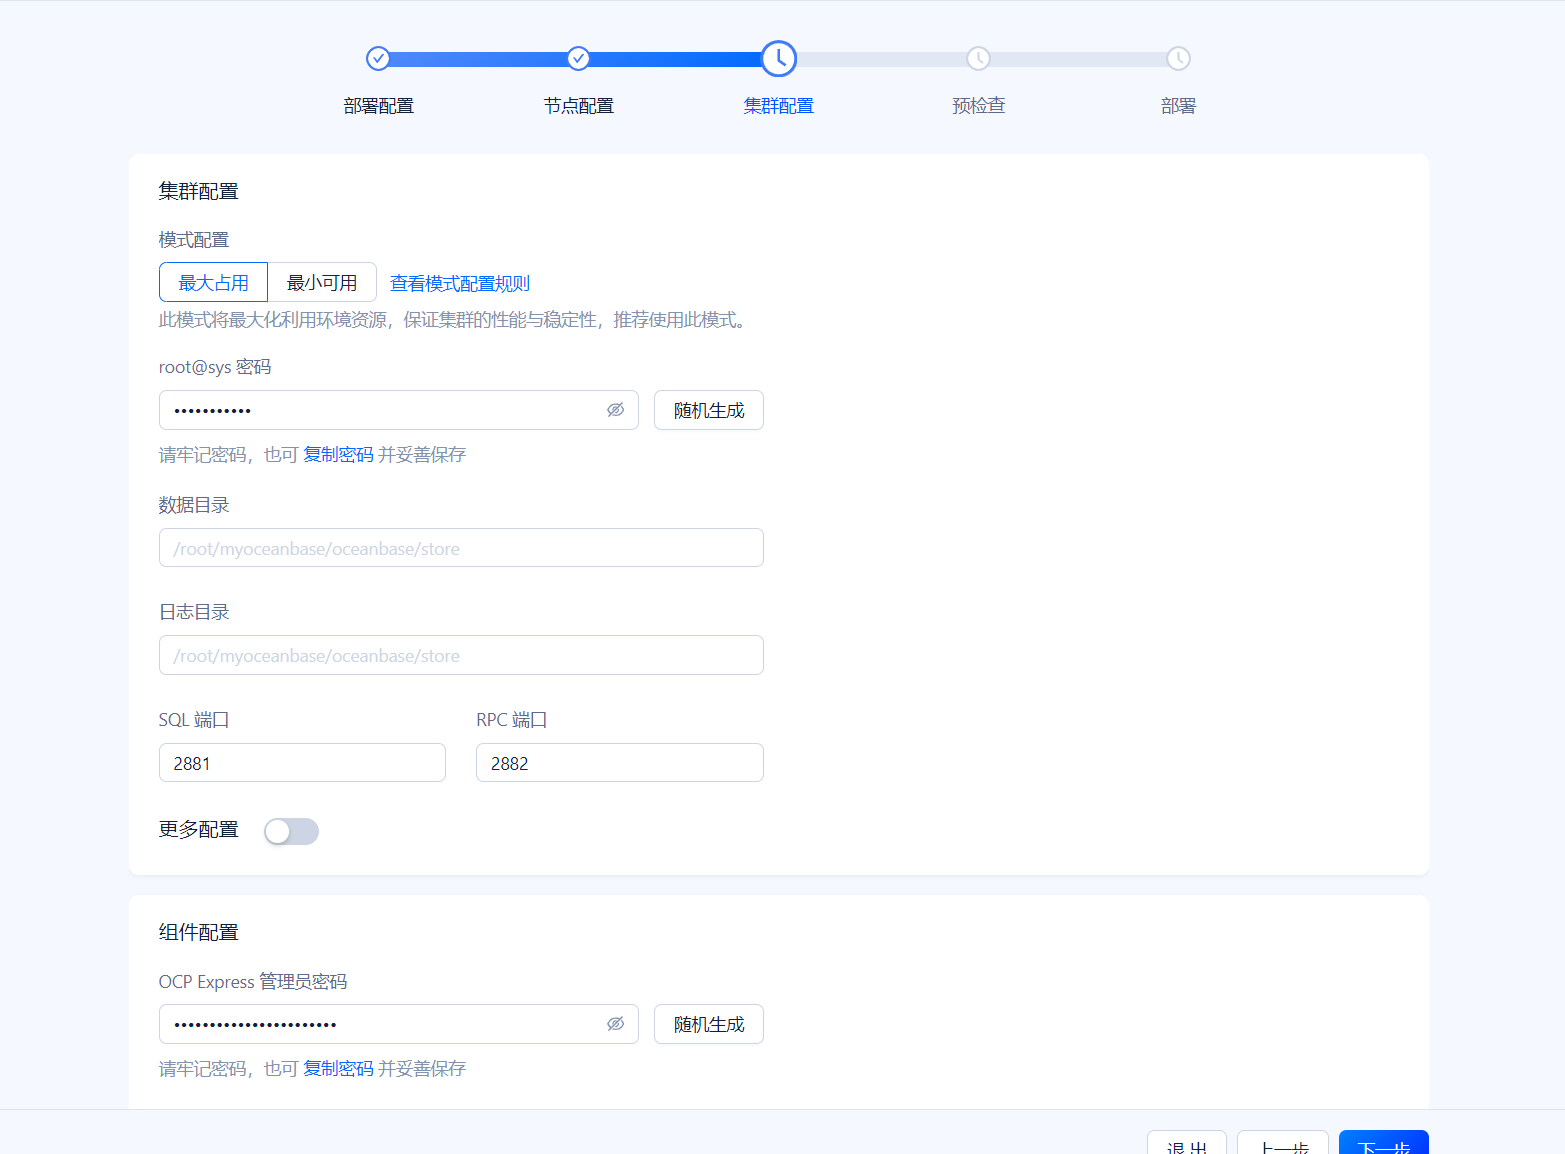1565x1154 pixels.
Task: Show the root@sys password via eye icon
Action: pyautogui.click(x=616, y=410)
